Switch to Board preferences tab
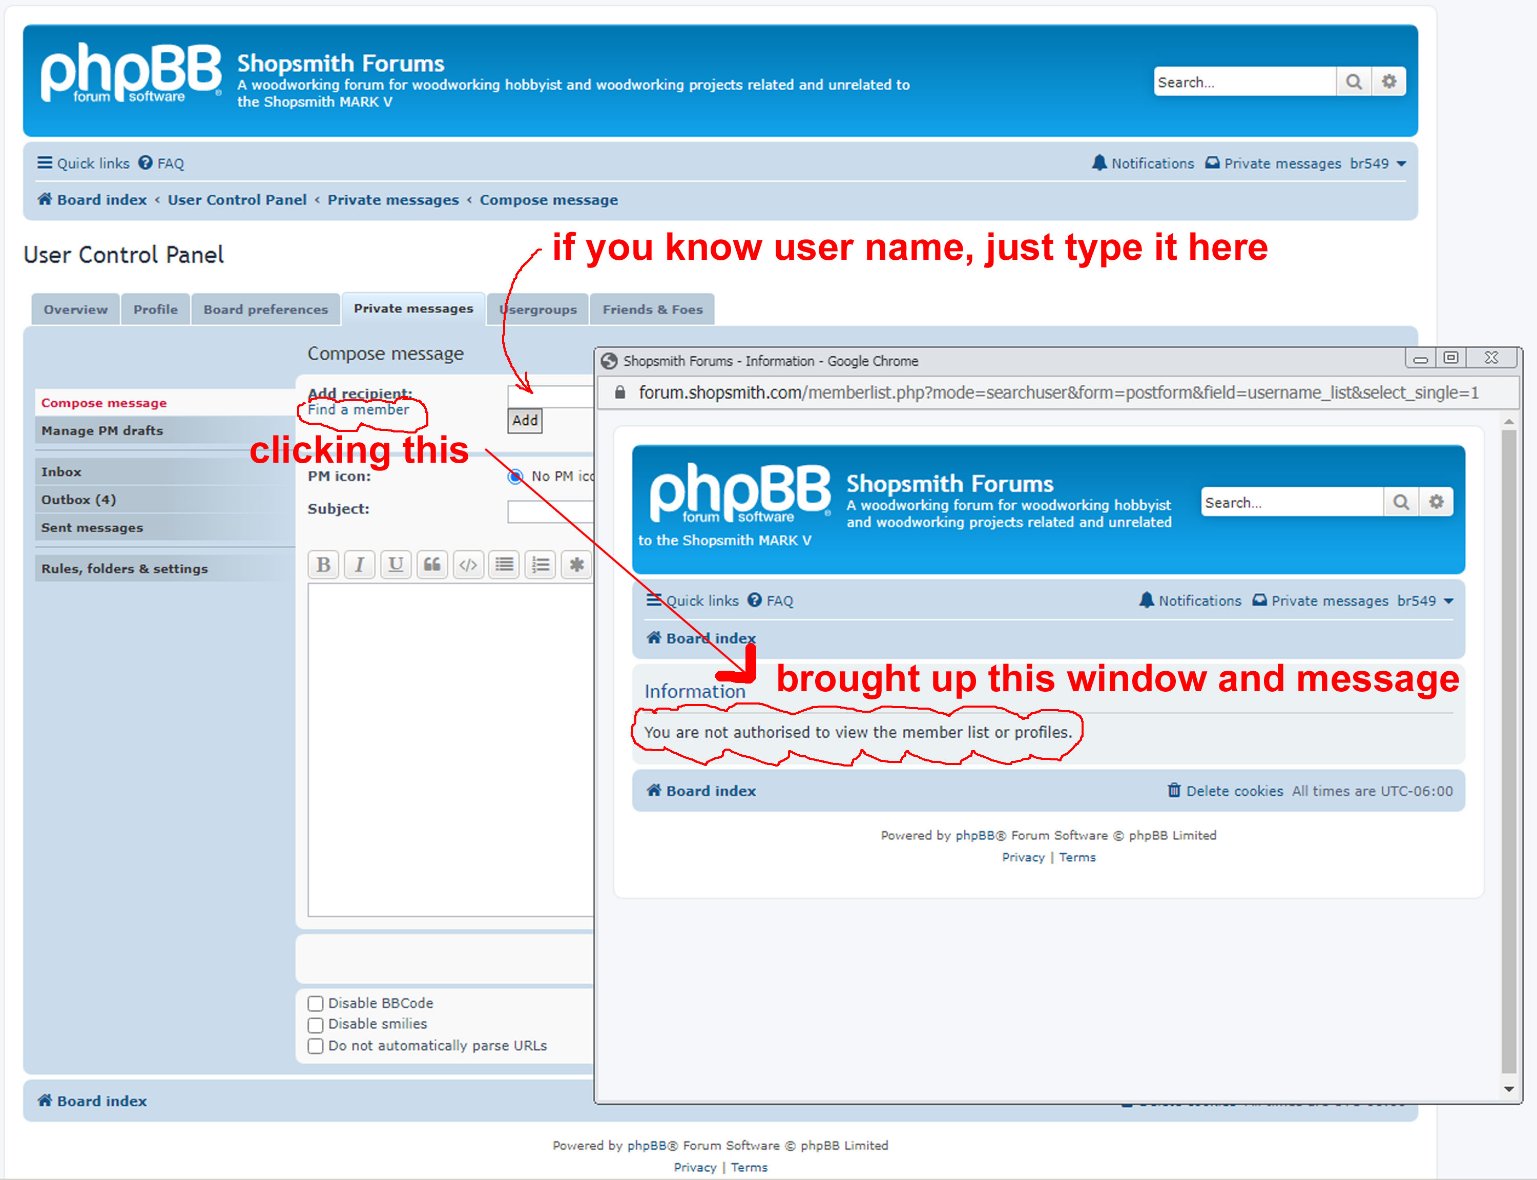Screen dimensions: 1537x1180 pos(266,309)
